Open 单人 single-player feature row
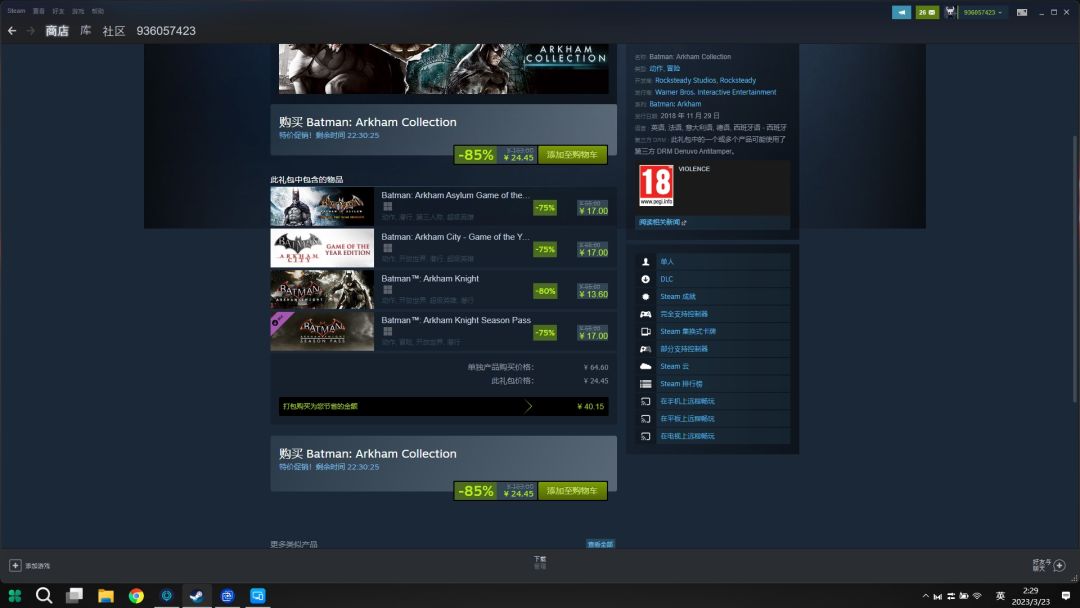The width and height of the screenshot is (1080, 608). tap(712, 262)
